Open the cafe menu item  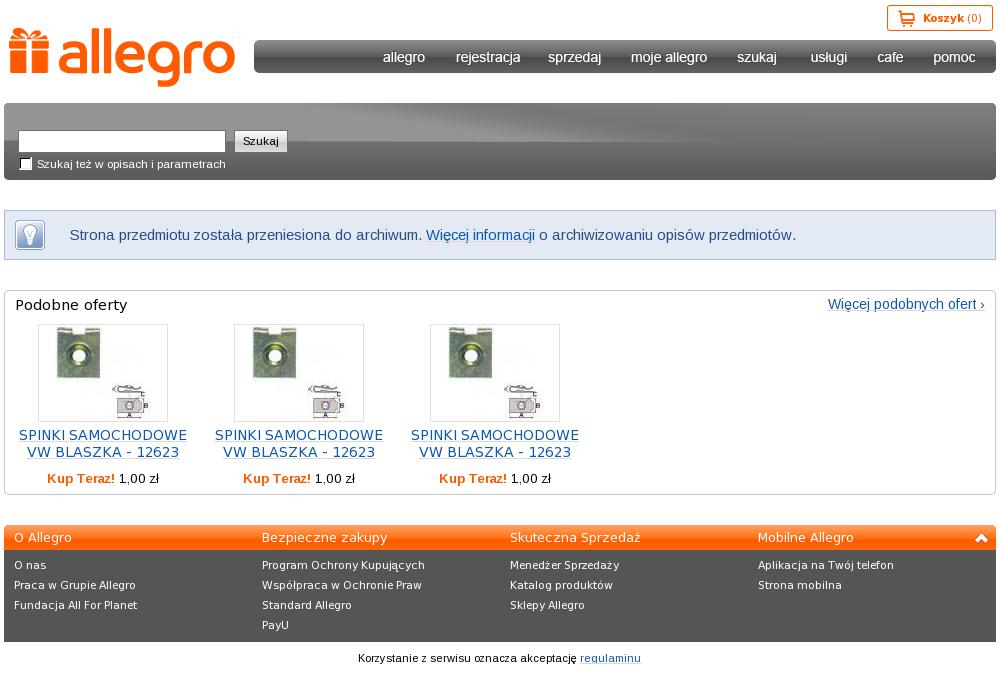click(890, 57)
